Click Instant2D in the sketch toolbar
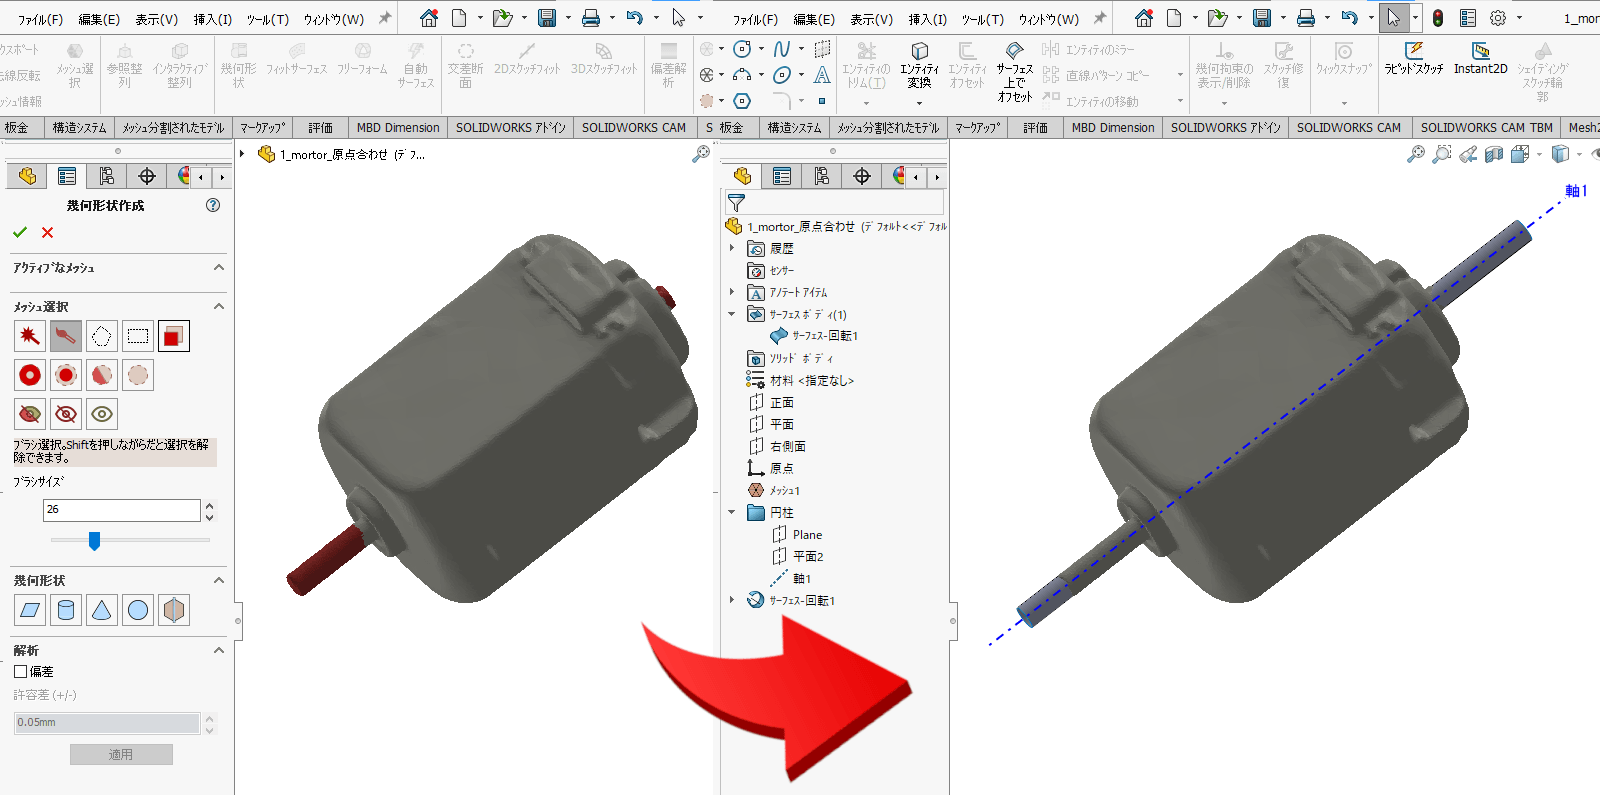The width and height of the screenshot is (1600, 795). click(1480, 58)
